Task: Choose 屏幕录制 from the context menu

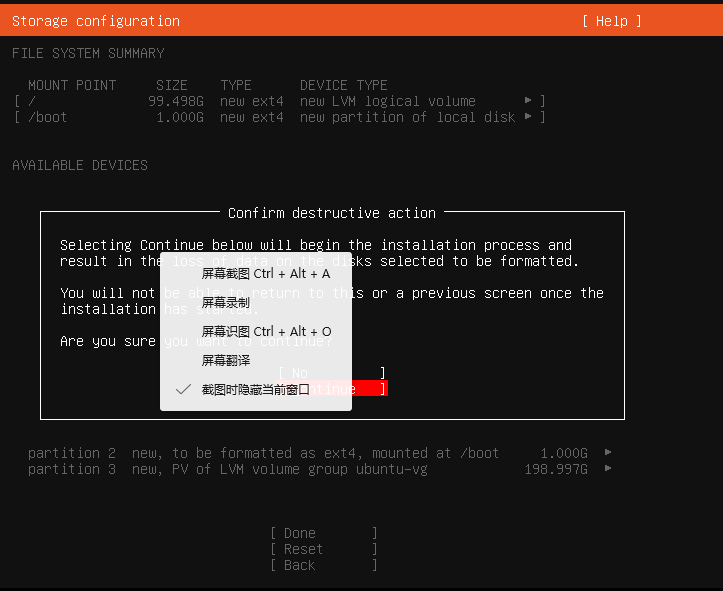Action: click(x=256, y=302)
